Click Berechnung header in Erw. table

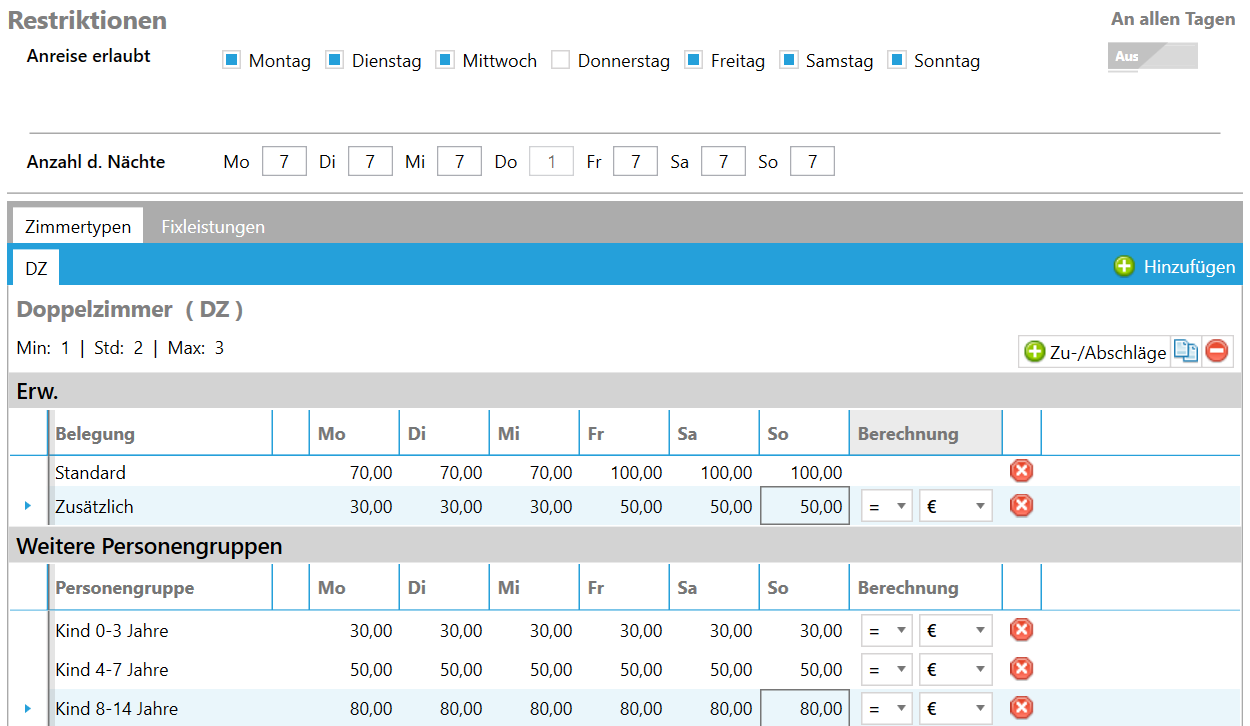(x=925, y=433)
